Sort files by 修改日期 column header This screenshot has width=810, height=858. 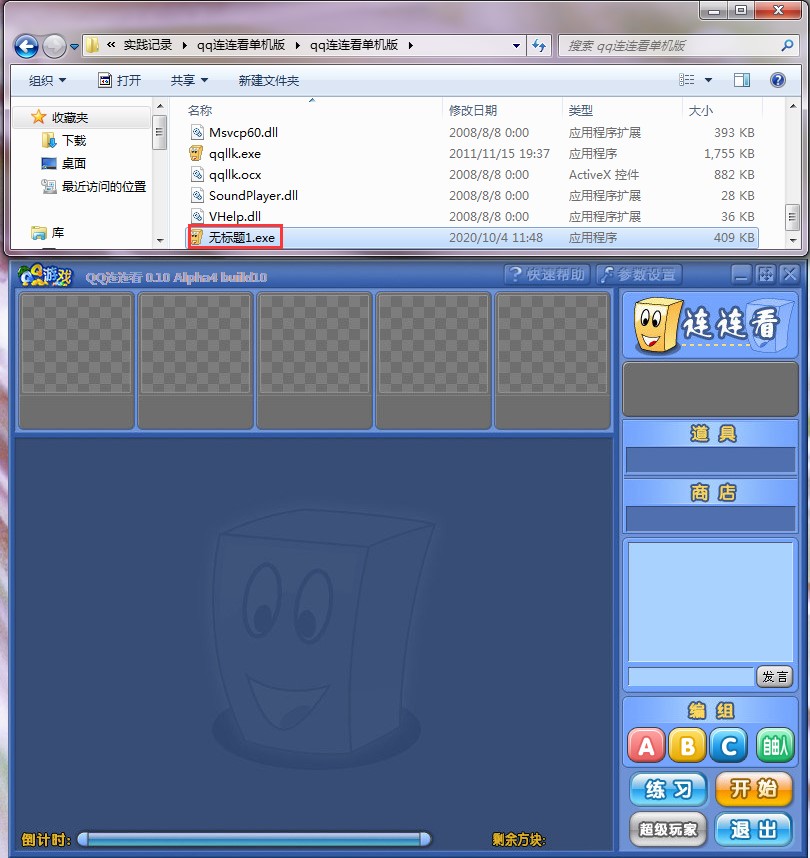473,111
